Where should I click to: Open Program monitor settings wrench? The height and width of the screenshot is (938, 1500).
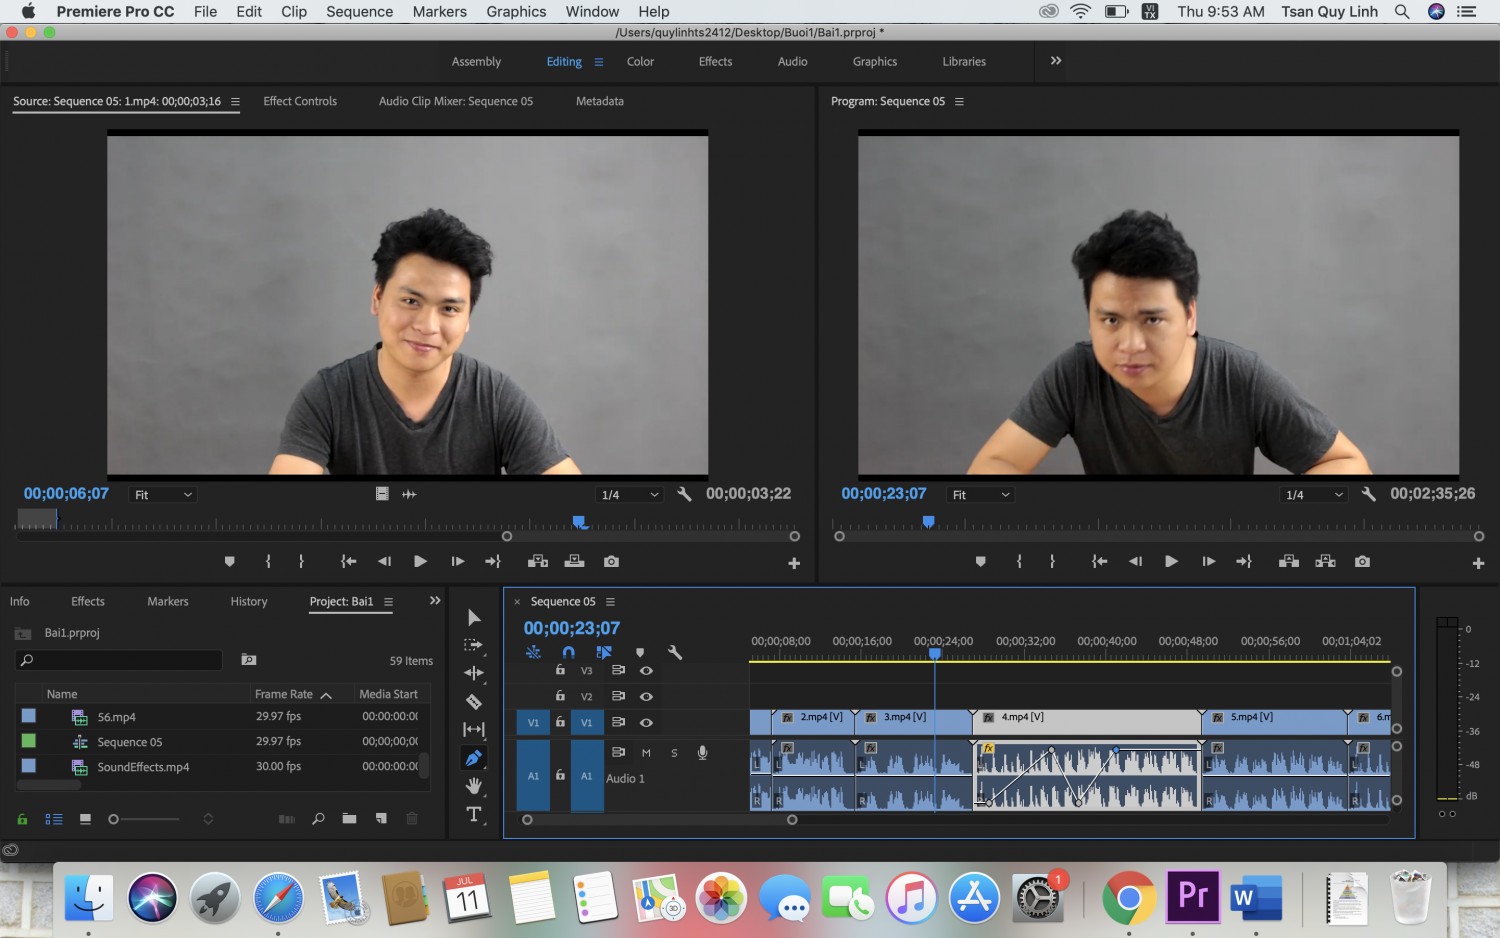(x=1369, y=494)
